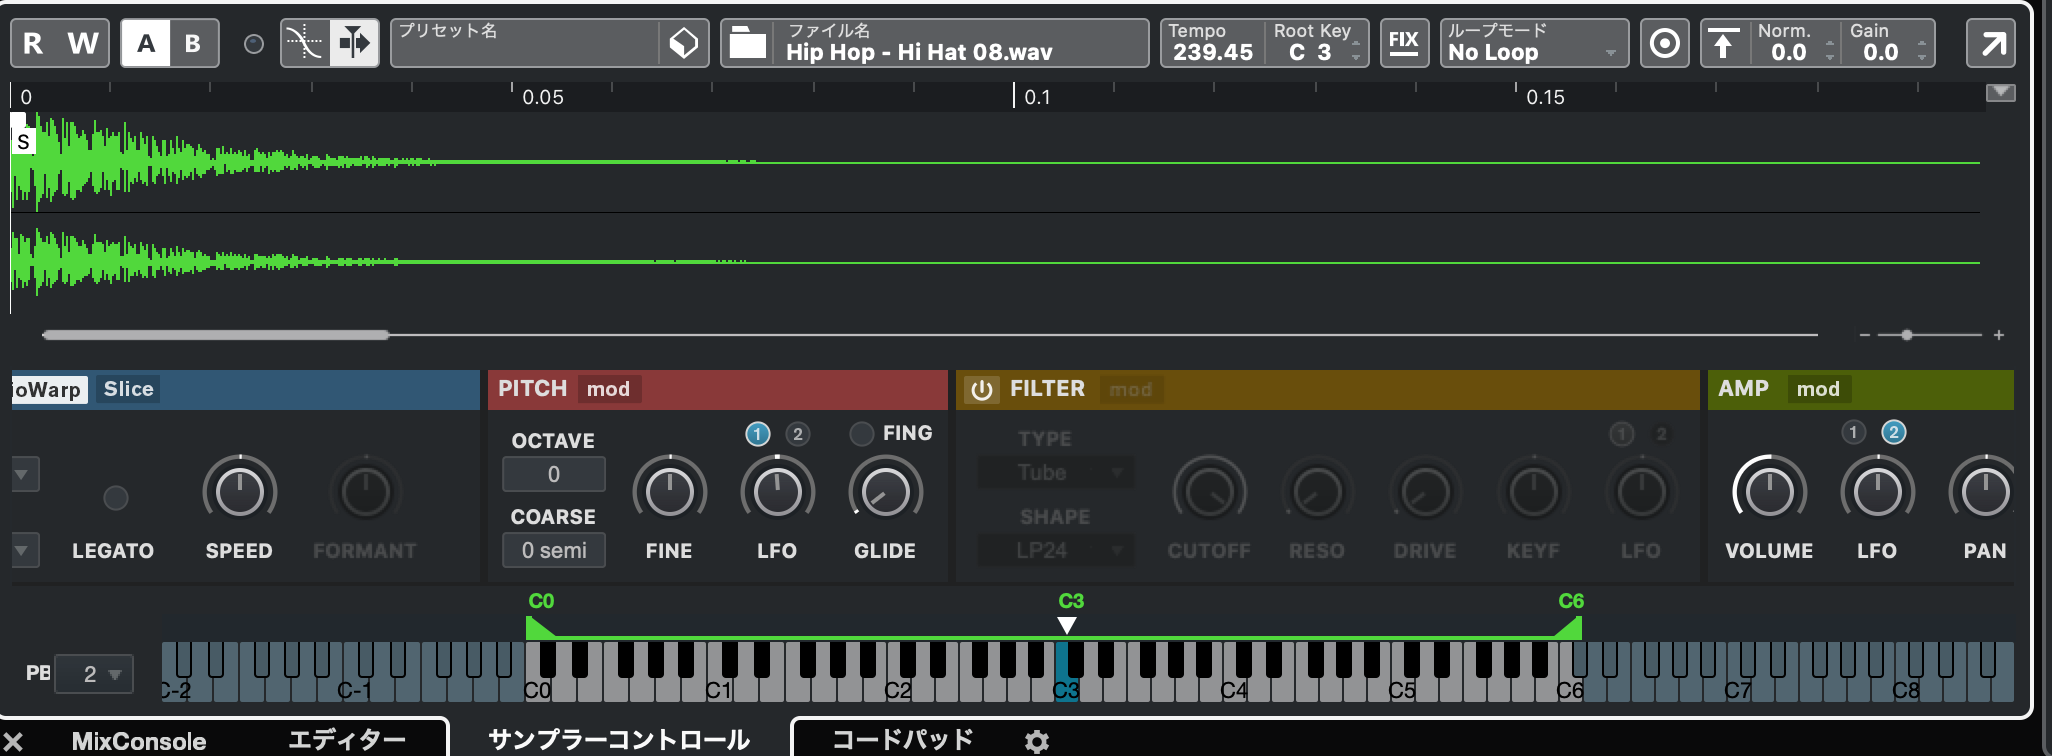The width and height of the screenshot is (2052, 756).
Task: Click the C3 root key marker triangle
Action: coord(1067,625)
